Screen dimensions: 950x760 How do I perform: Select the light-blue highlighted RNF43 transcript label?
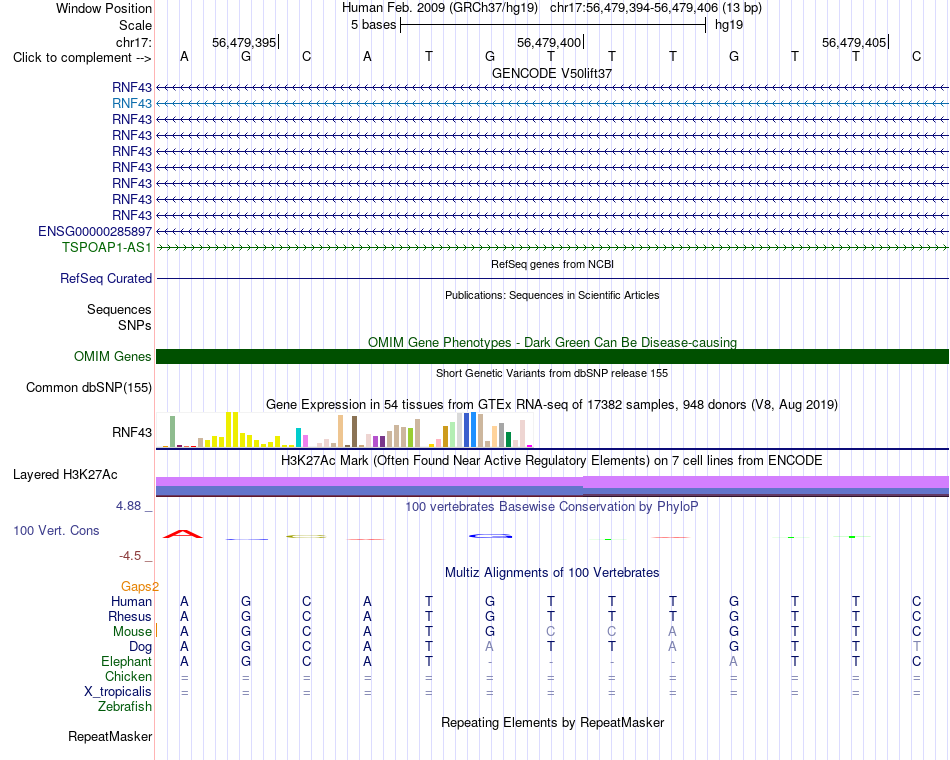coord(131,104)
